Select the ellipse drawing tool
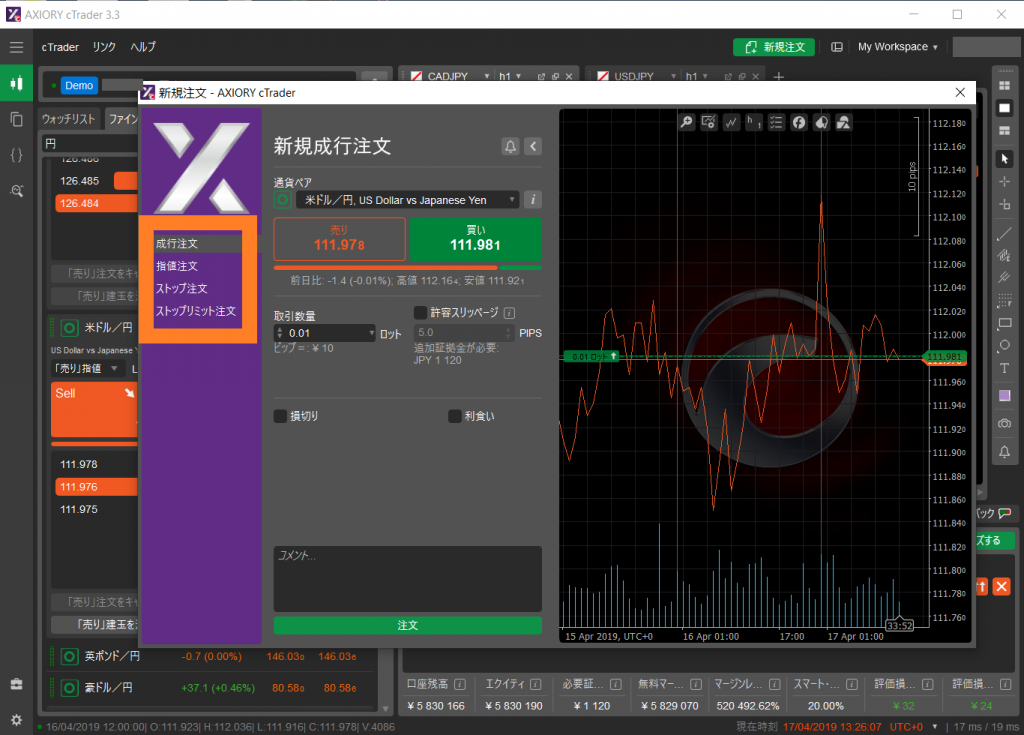The width and height of the screenshot is (1024, 735). [x=1004, y=346]
